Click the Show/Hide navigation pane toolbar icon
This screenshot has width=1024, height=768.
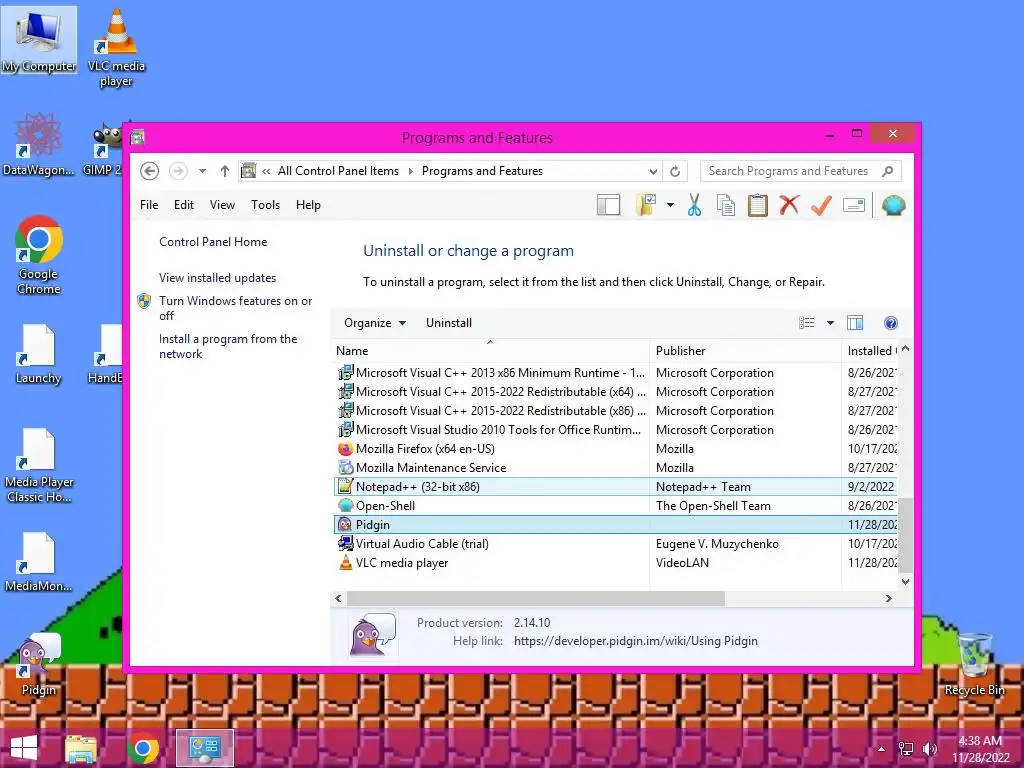coord(608,205)
